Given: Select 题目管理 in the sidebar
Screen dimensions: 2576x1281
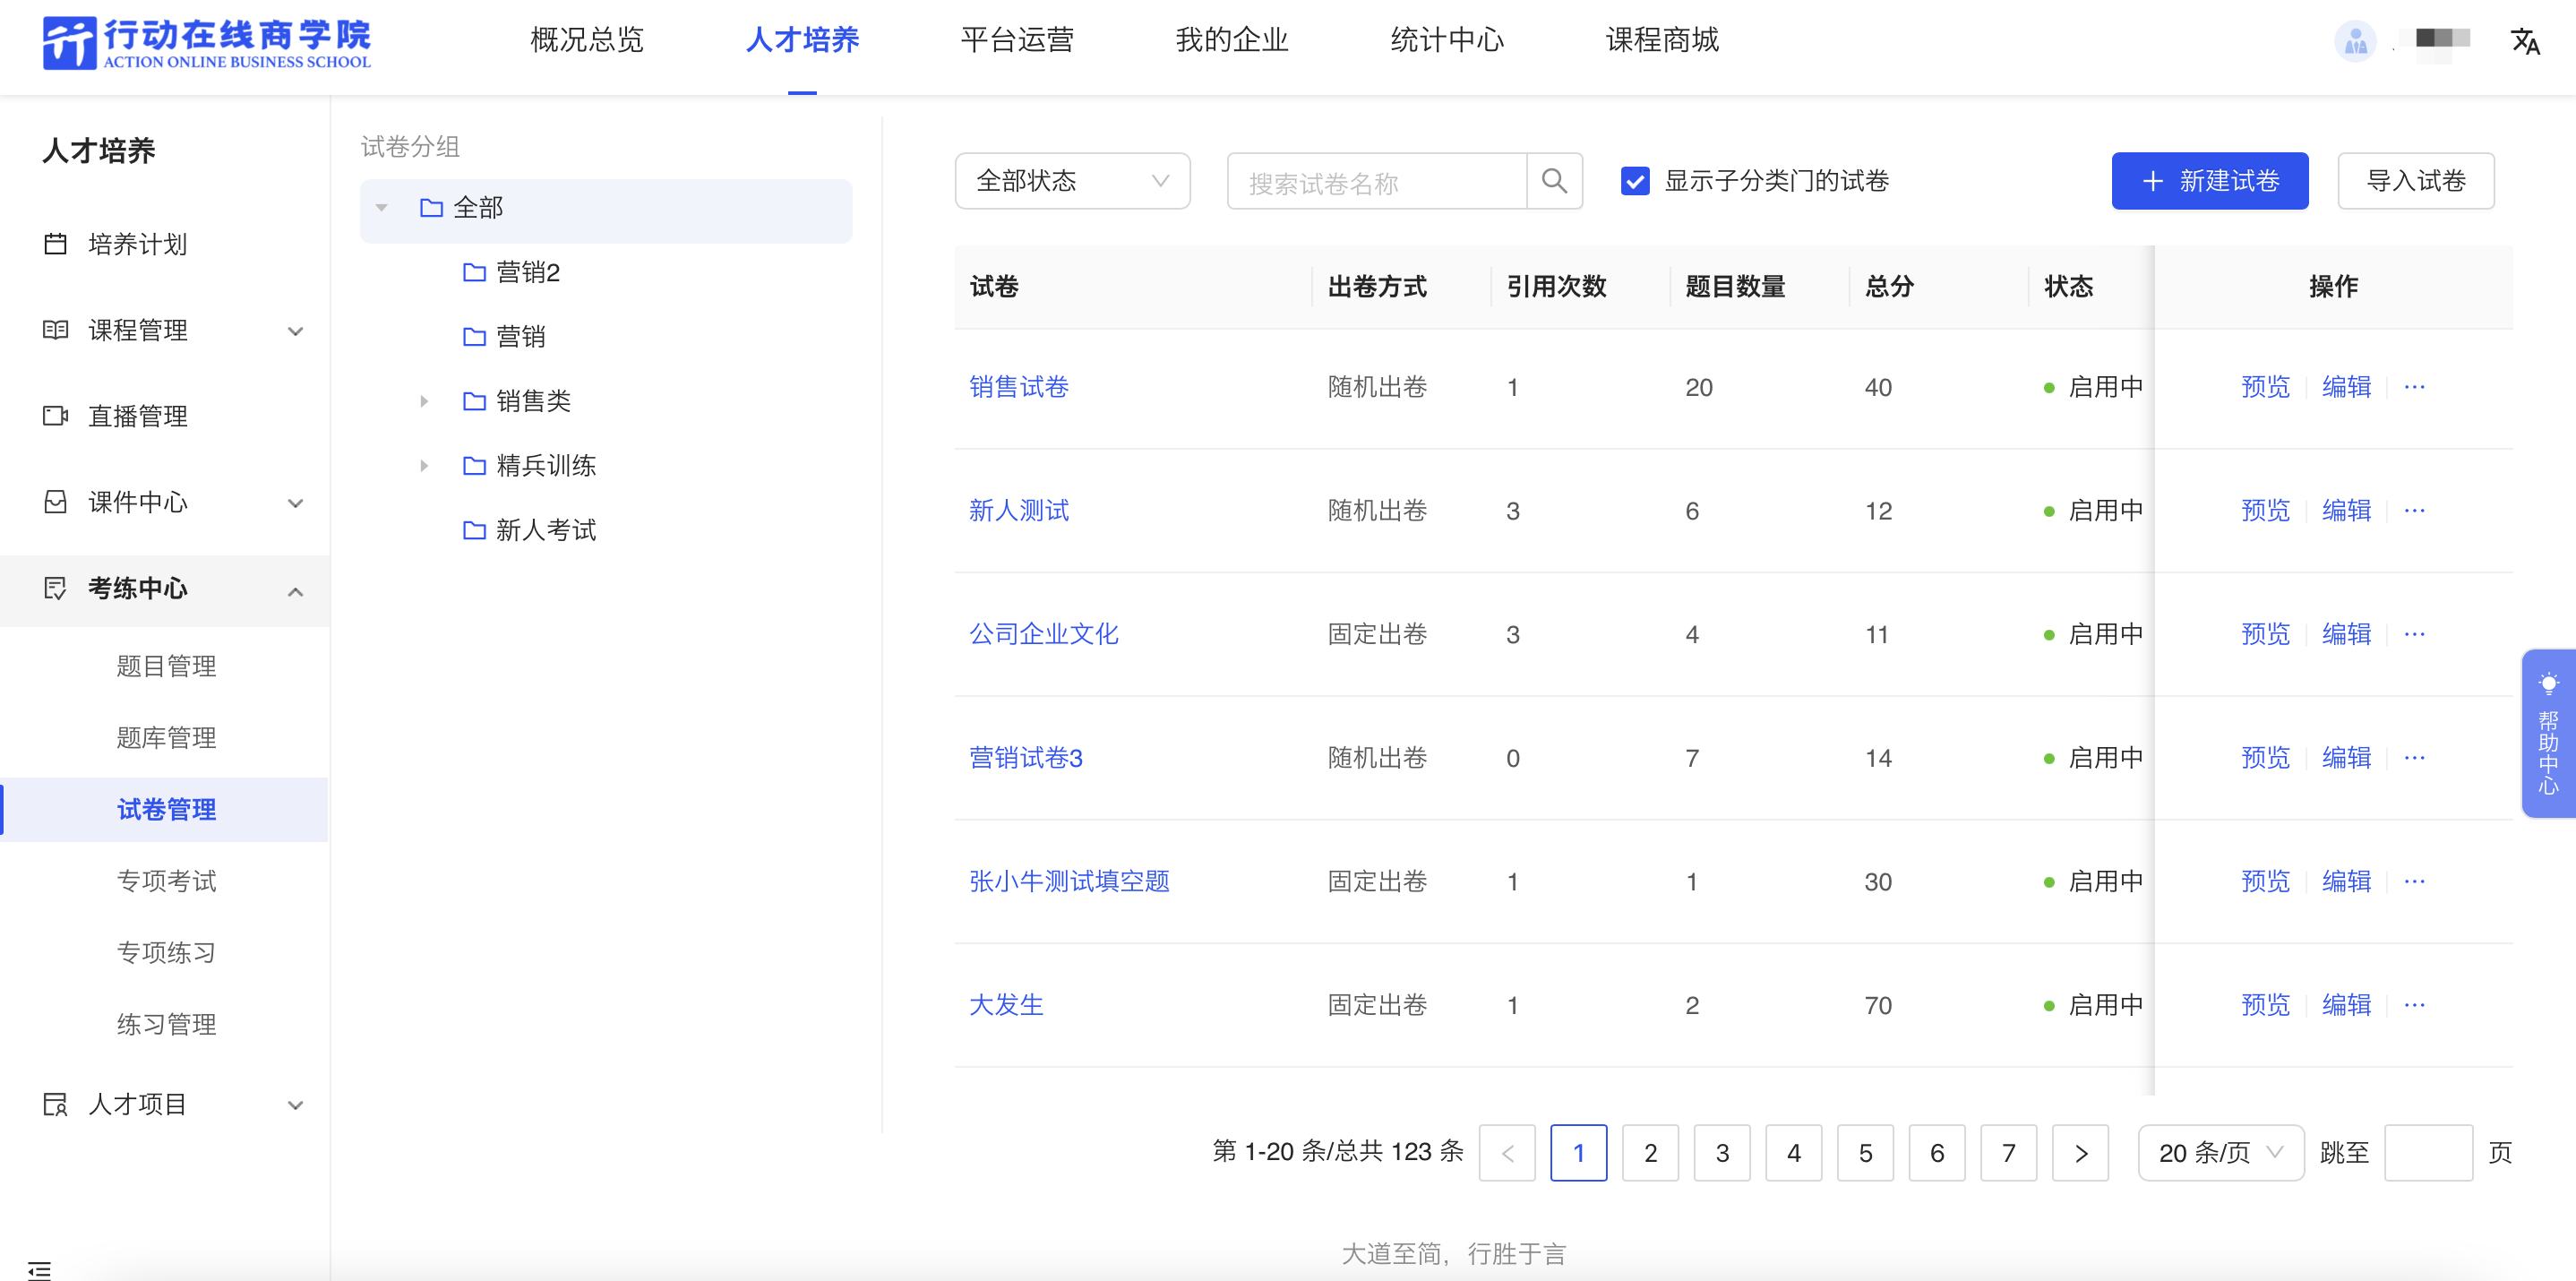Looking at the screenshot, I should [x=166, y=666].
